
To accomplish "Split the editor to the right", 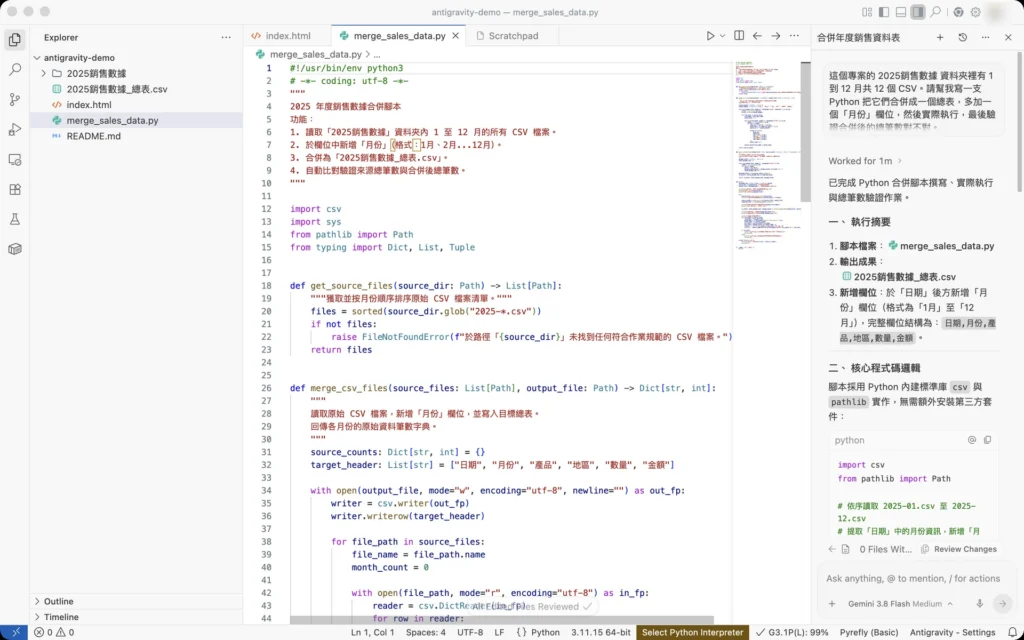I will pos(739,36).
